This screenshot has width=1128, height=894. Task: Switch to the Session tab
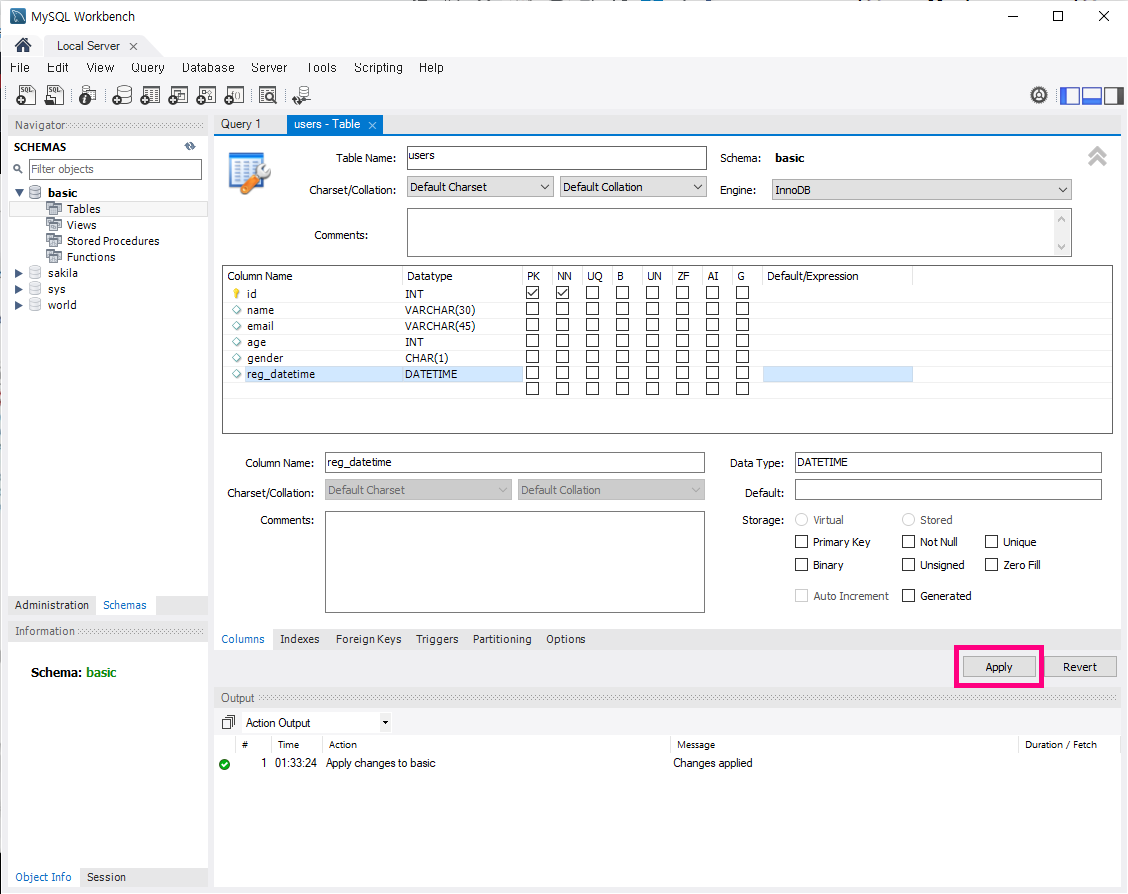[x=106, y=877]
